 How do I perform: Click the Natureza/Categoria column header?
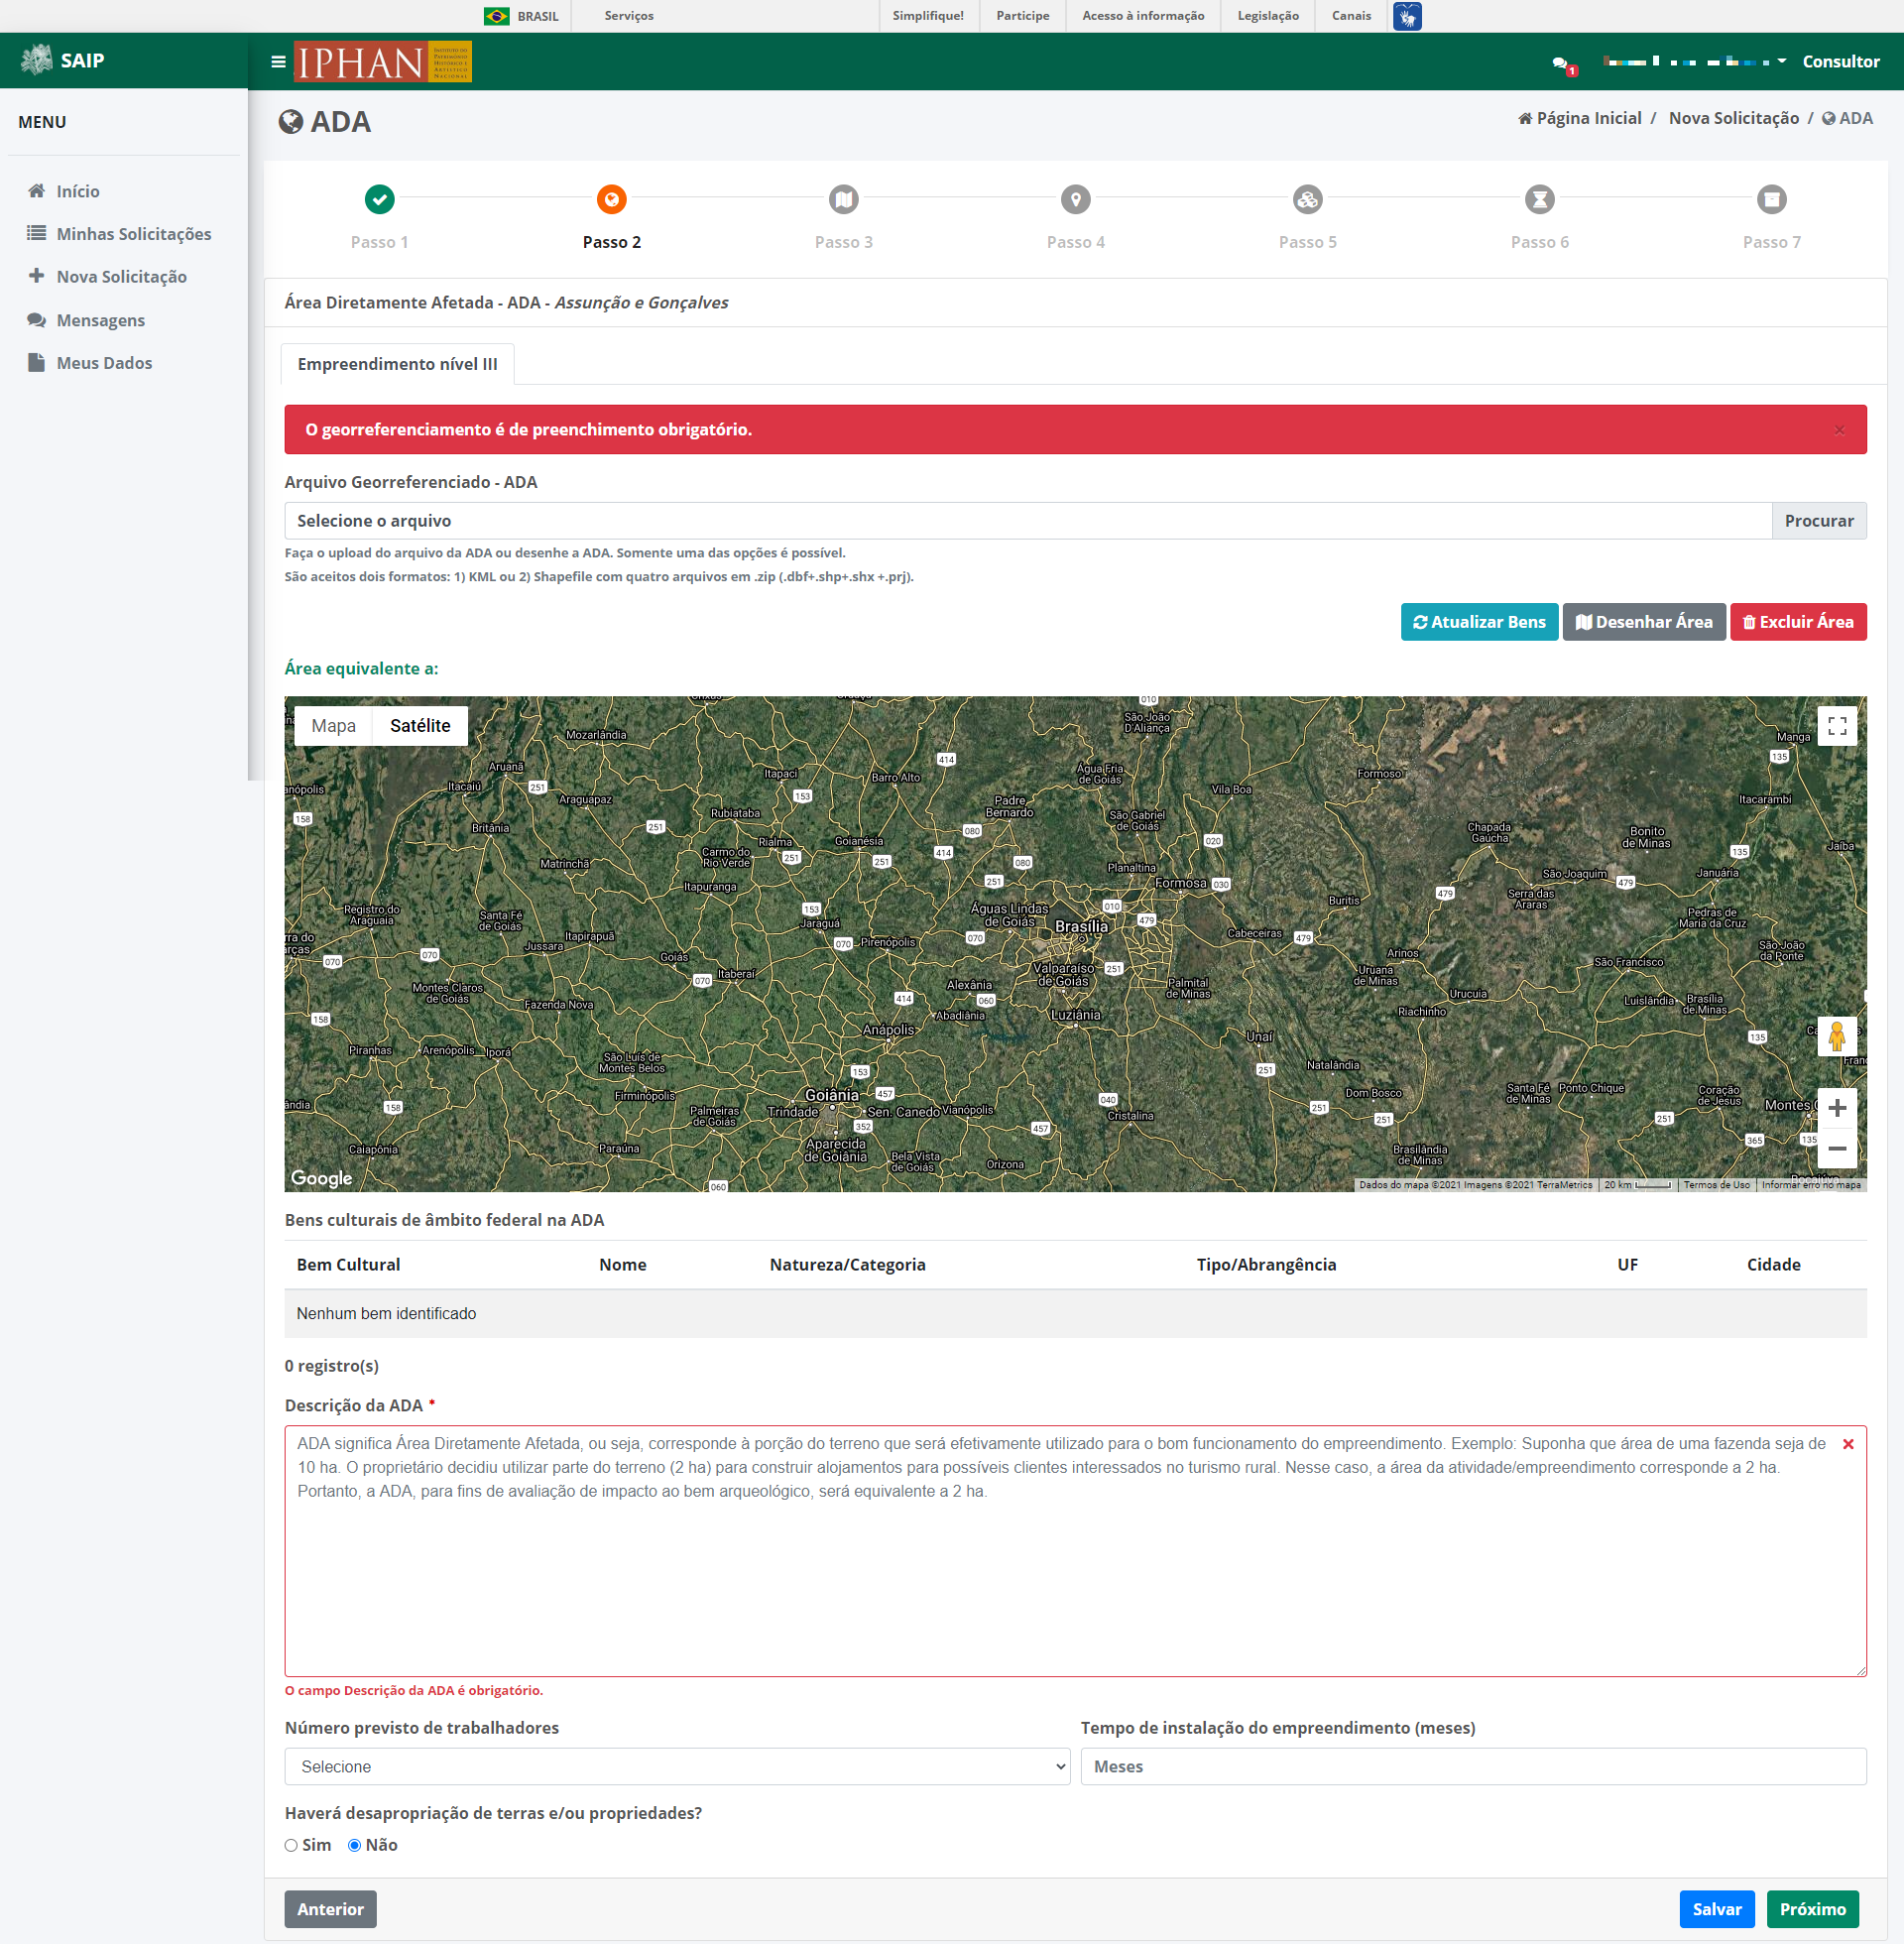coord(847,1265)
